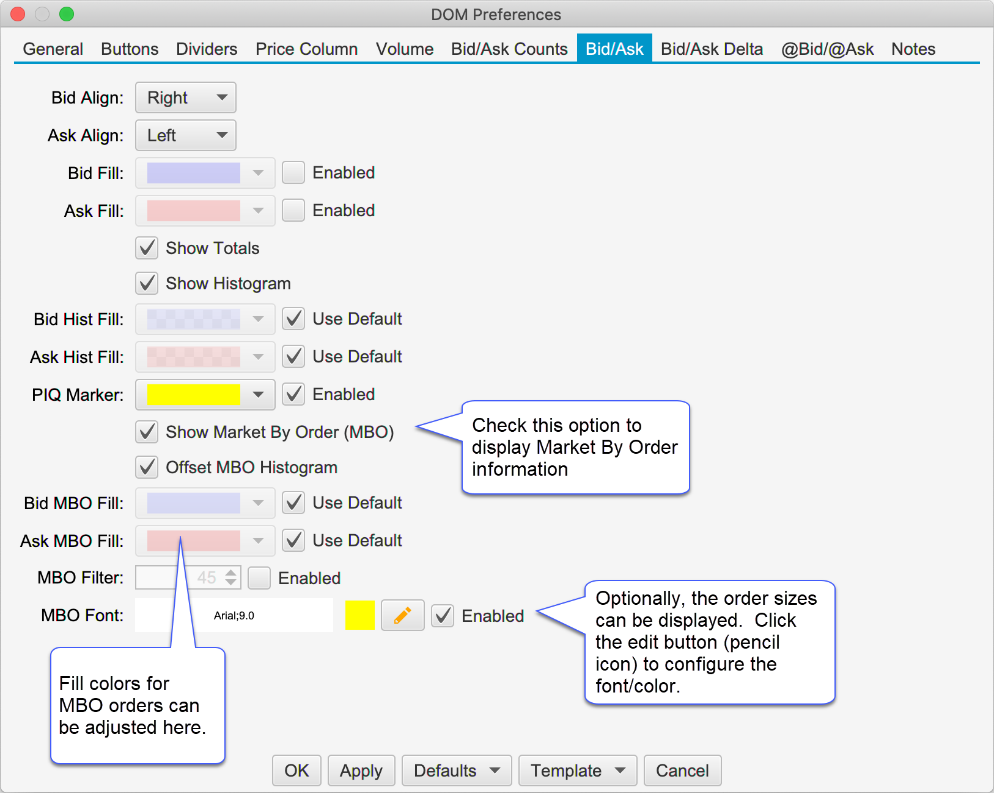Open the Bid Align dropdown
Viewport: 994px width, 793px height.
pyautogui.click(x=185, y=98)
